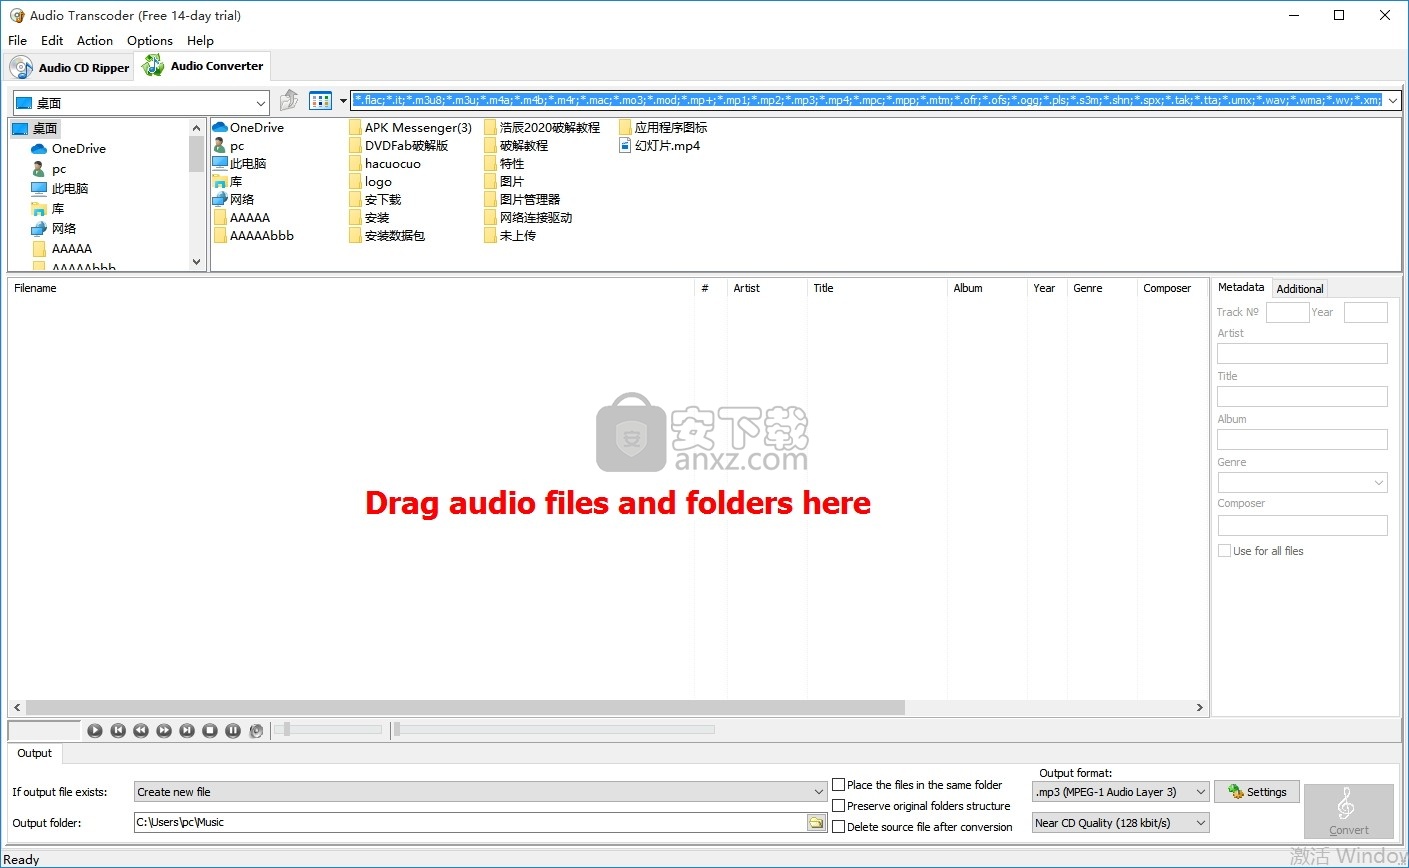Screen dimensions: 1409x868
Task: Select the APK Messenger(3) folder
Action: pos(410,127)
